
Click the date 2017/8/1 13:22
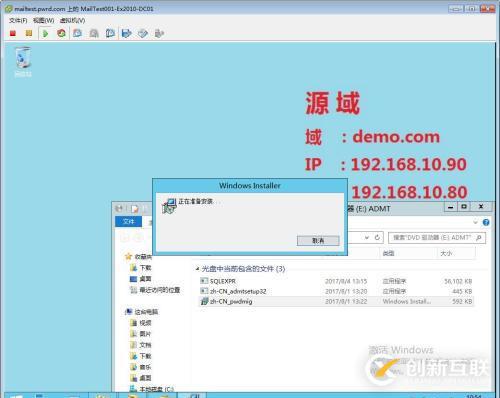click(346, 301)
